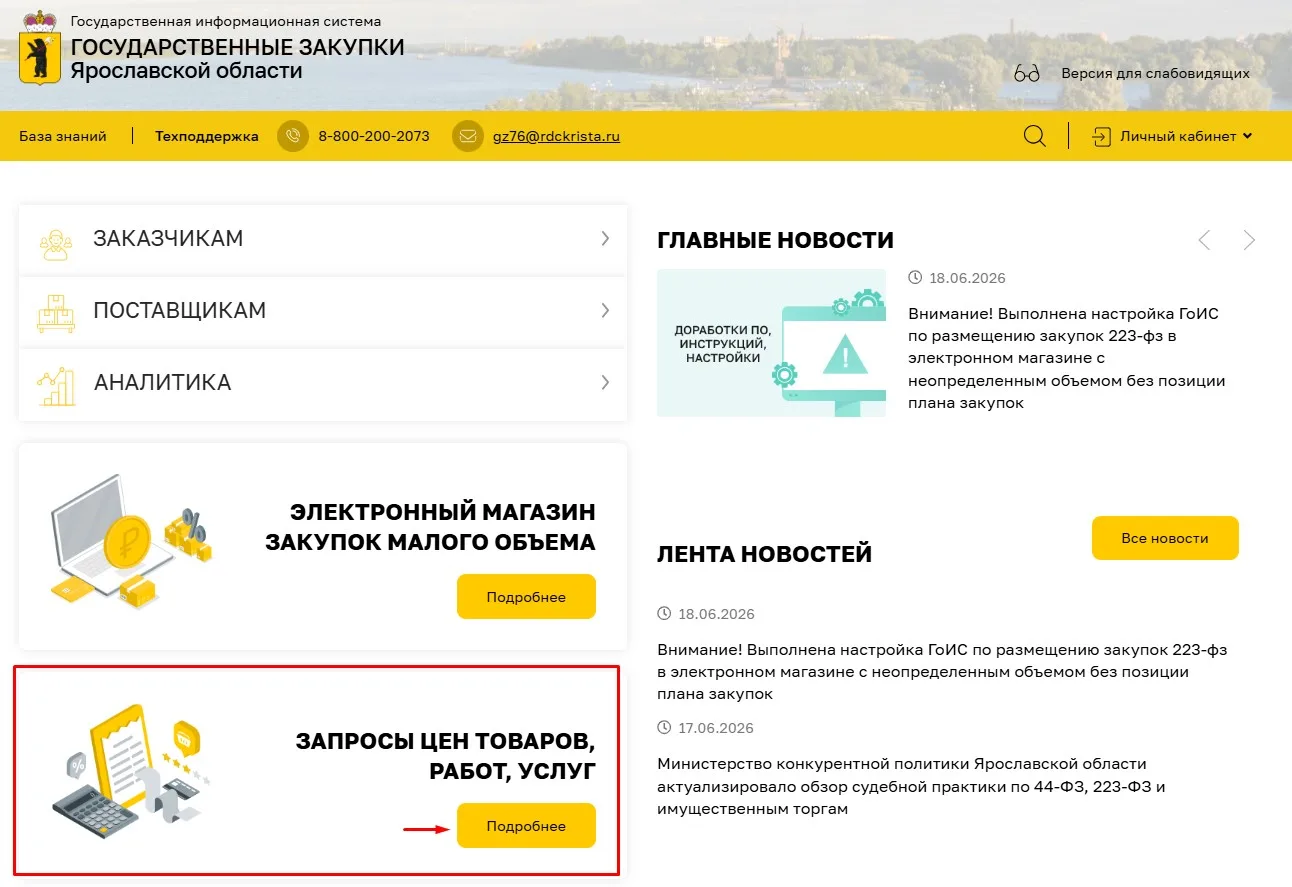
Task: Click ЭЛЕКТРОННЫЙ МАГАЗИН ЗАКУПОК МАЛОГО ОБЪЕМА heading
Action: coord(430,527)
